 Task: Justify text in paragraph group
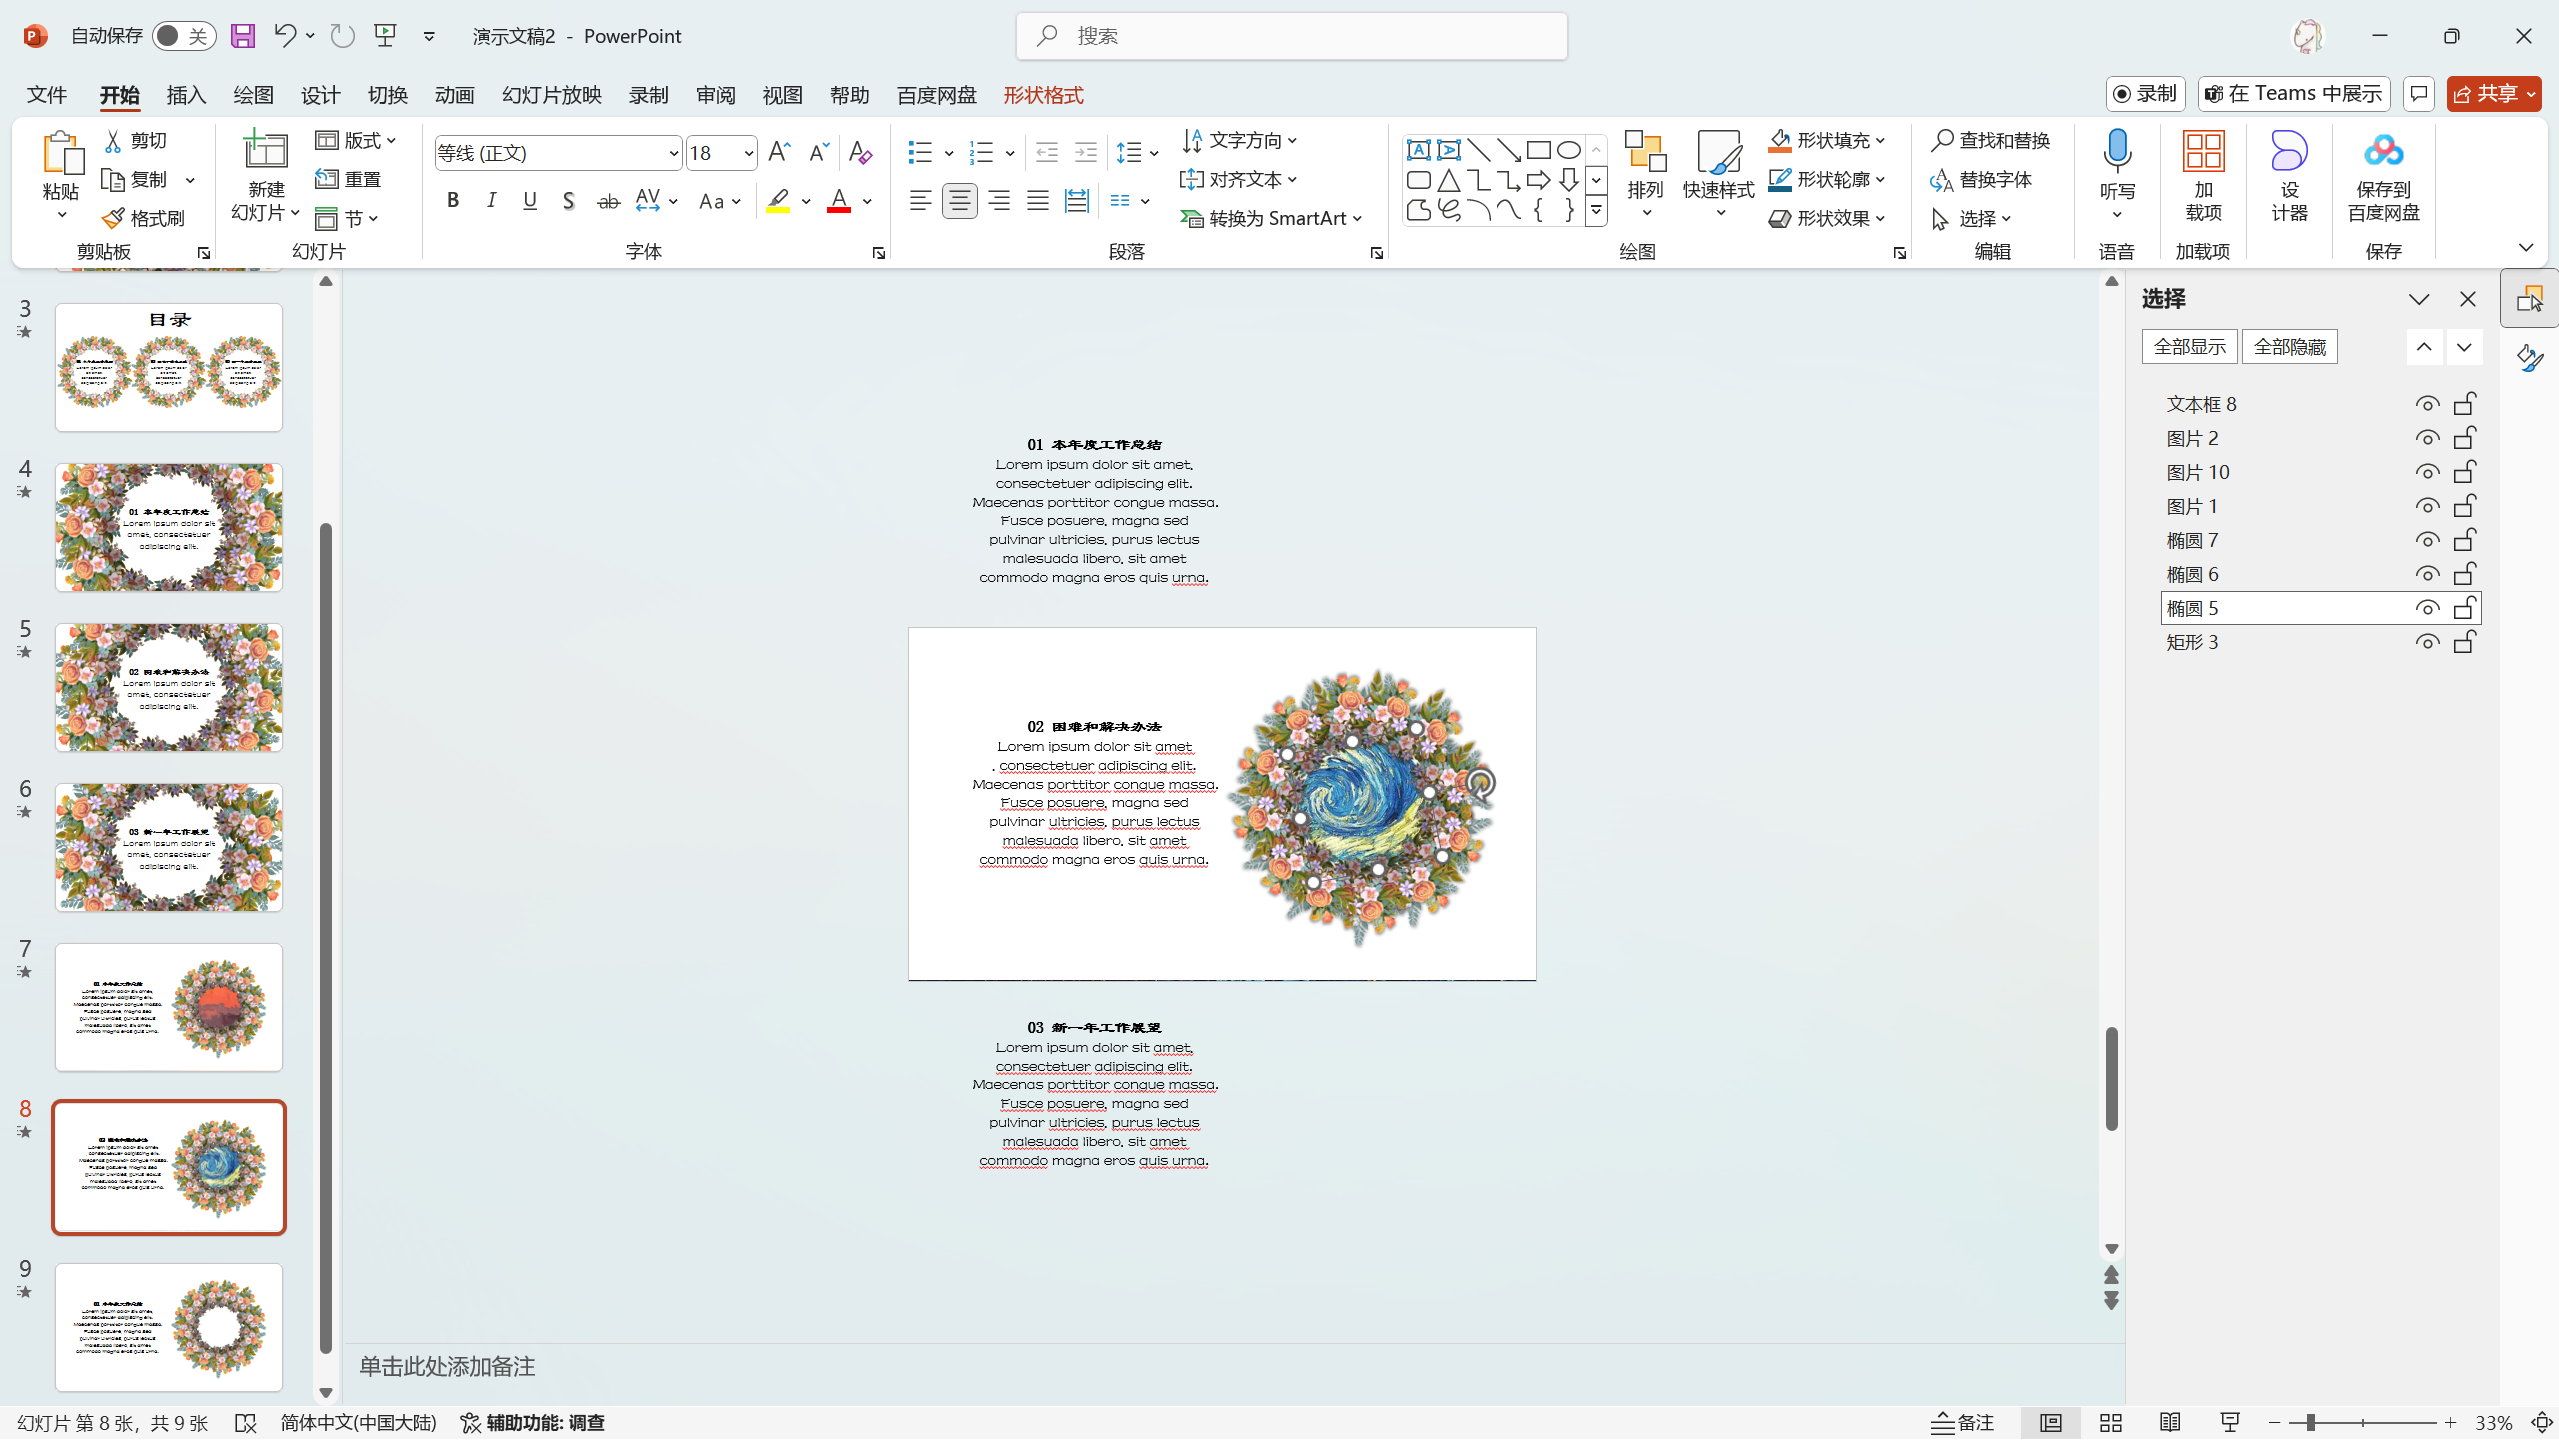pos(1037,201)
